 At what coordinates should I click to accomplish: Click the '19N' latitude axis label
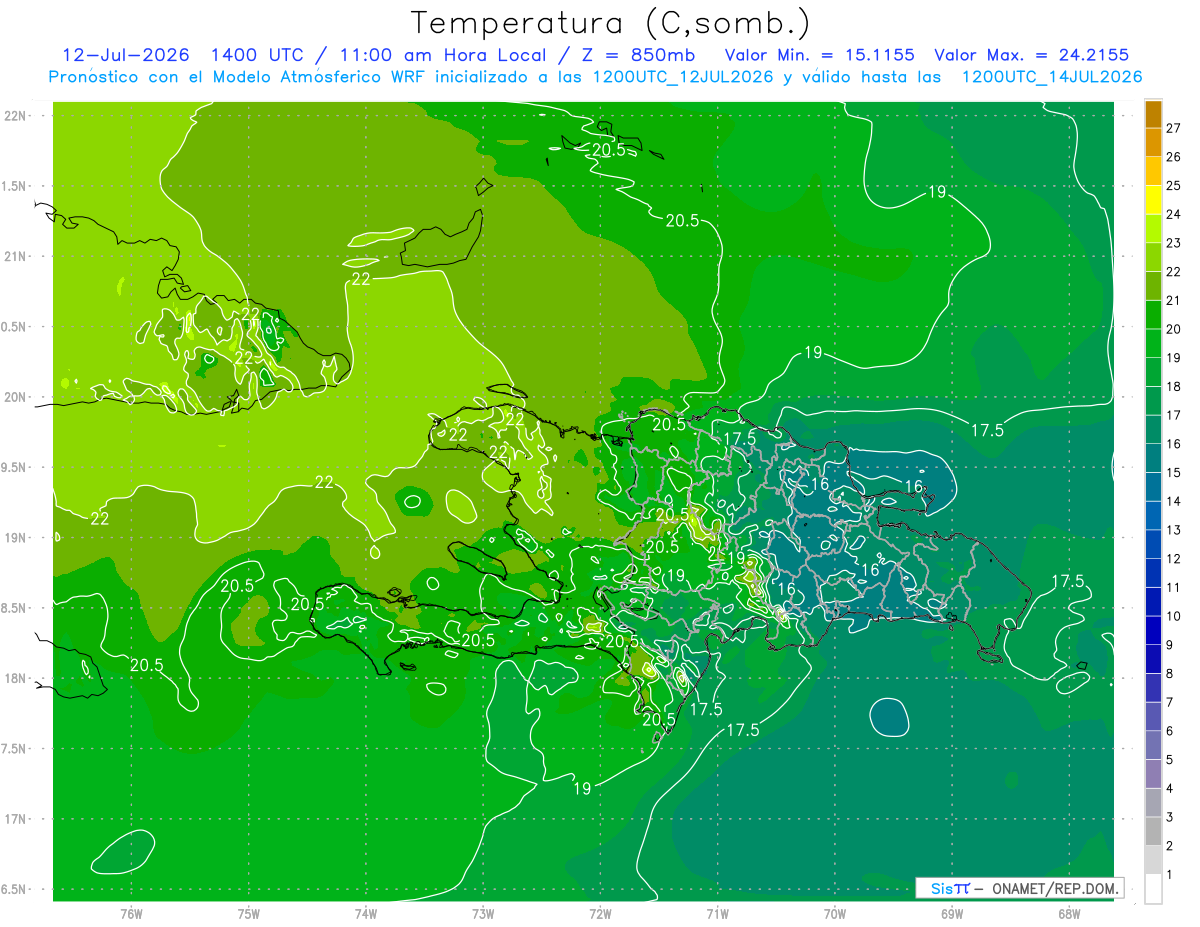click(14, 538)
